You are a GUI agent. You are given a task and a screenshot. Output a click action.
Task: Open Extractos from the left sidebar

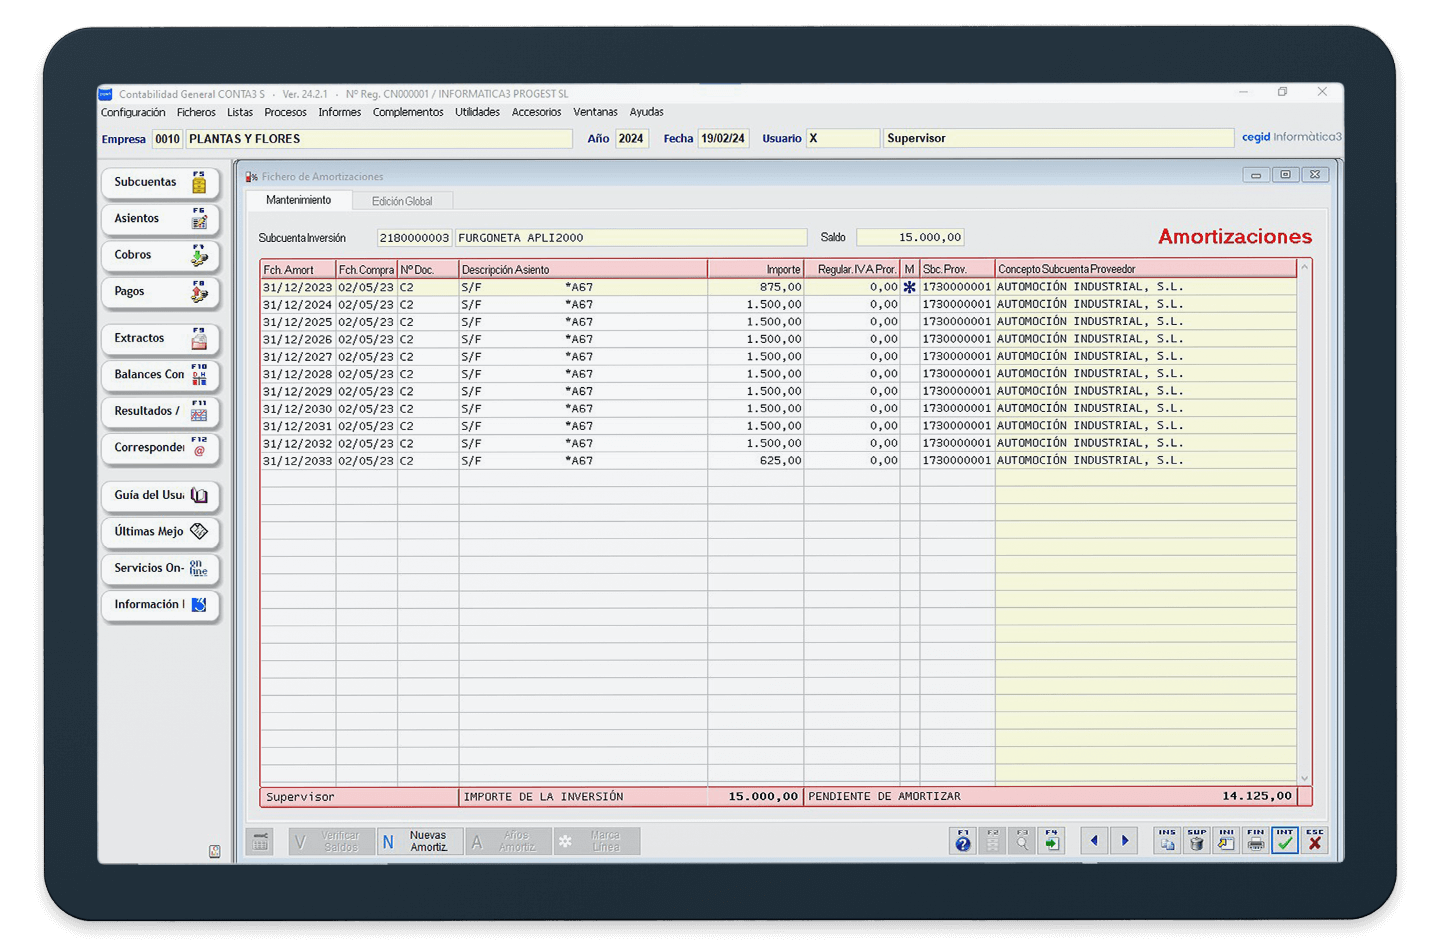pos(160,339)
